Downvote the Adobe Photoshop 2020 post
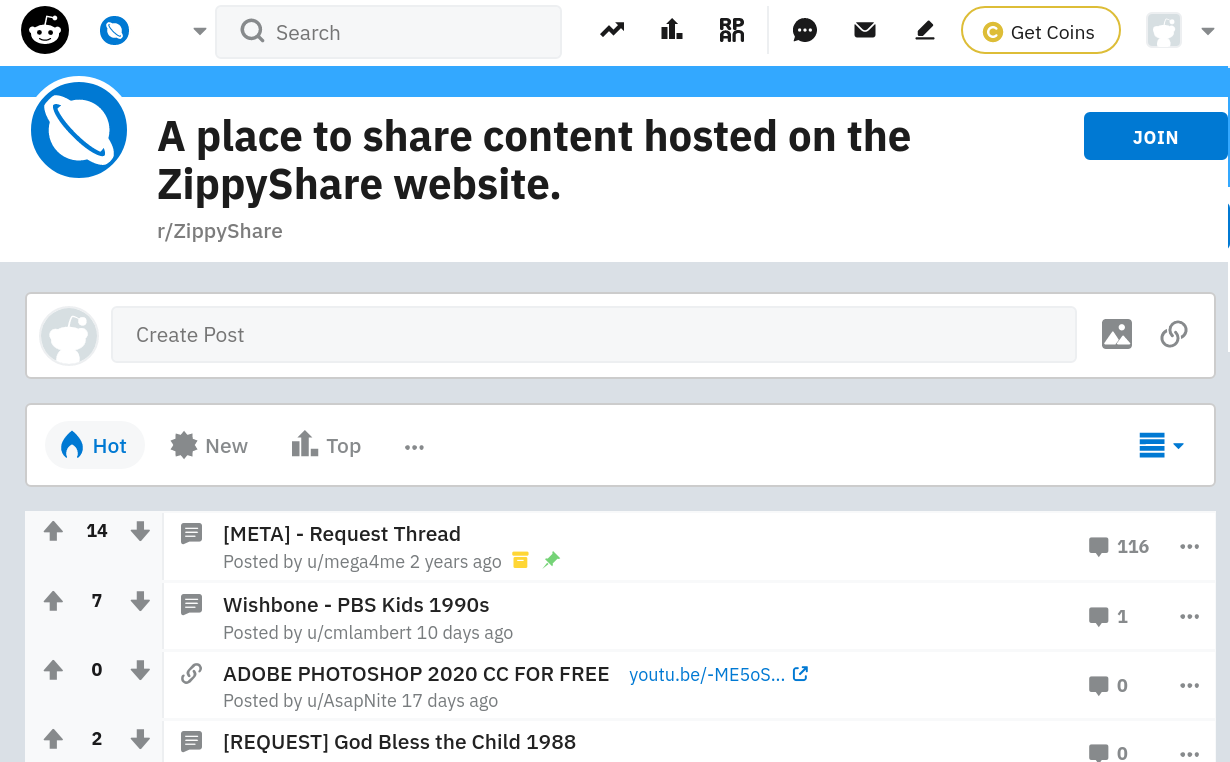 140,670
